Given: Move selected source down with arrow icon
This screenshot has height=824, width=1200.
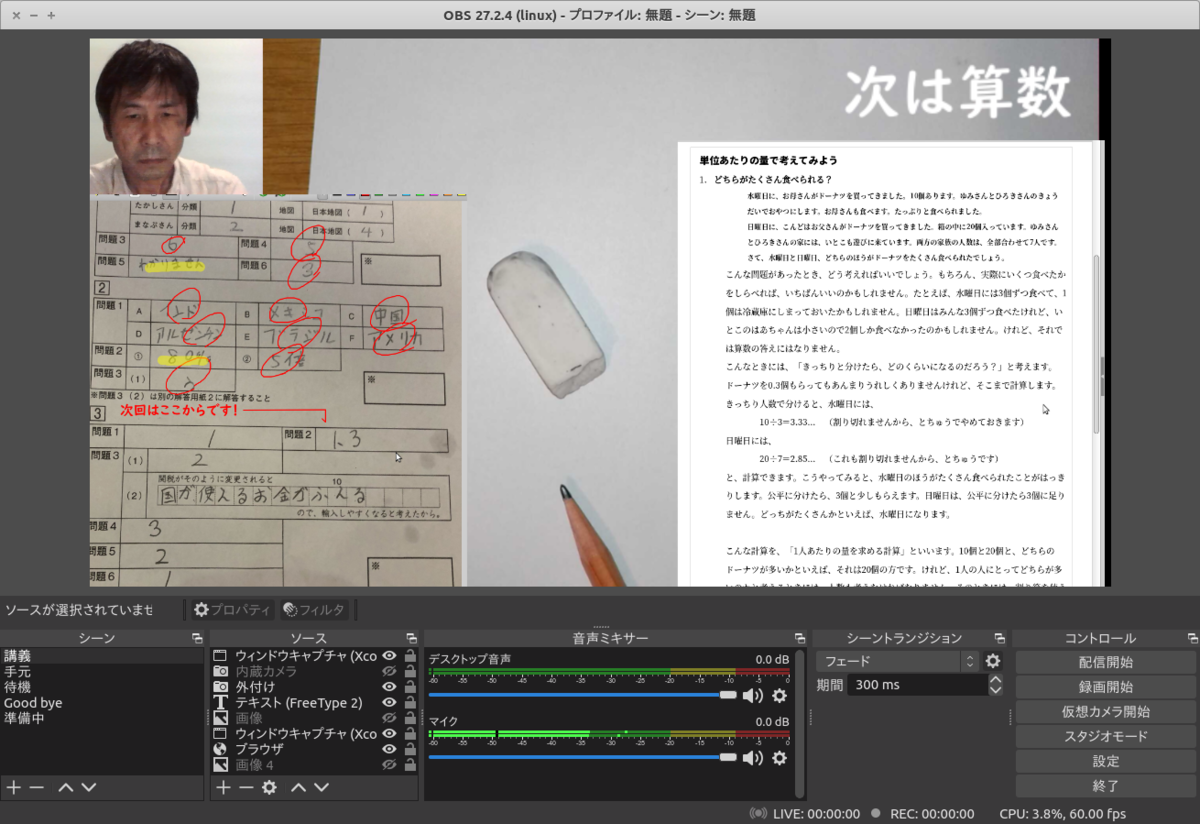Looking at the screenshot, I should 321,788.
